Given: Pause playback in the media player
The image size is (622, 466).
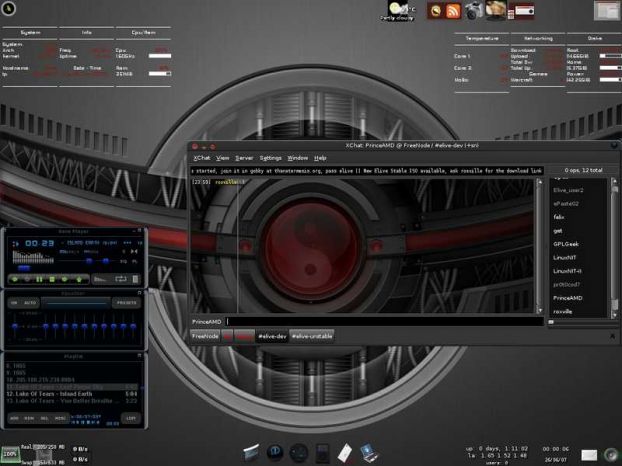Looking at the screenshot, I should click(x=39, y=280).
